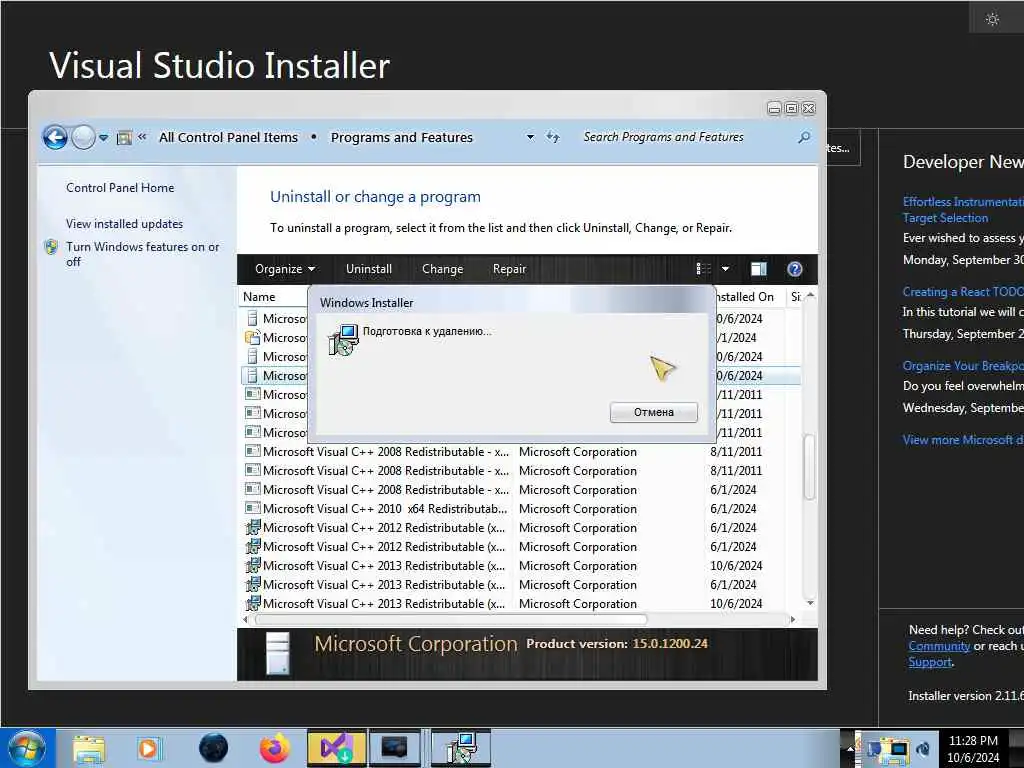Open File Explorer from the taskbar
The width and height of the screenshot is (1024, 768).
(x=89, y=748)
